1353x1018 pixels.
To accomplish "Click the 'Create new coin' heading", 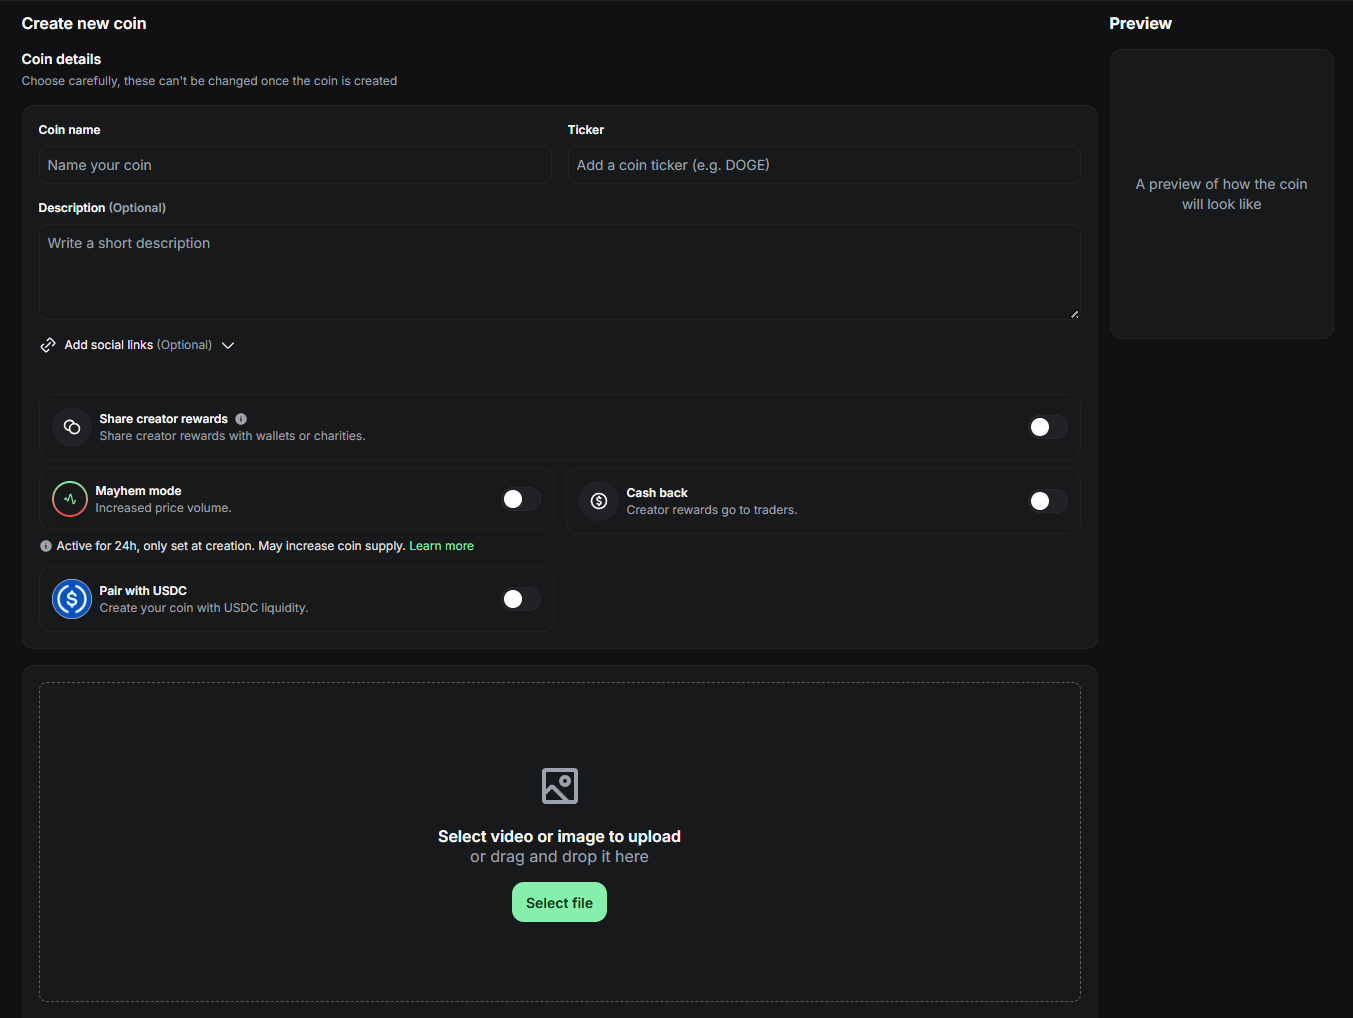I will (x=84, y=23).
